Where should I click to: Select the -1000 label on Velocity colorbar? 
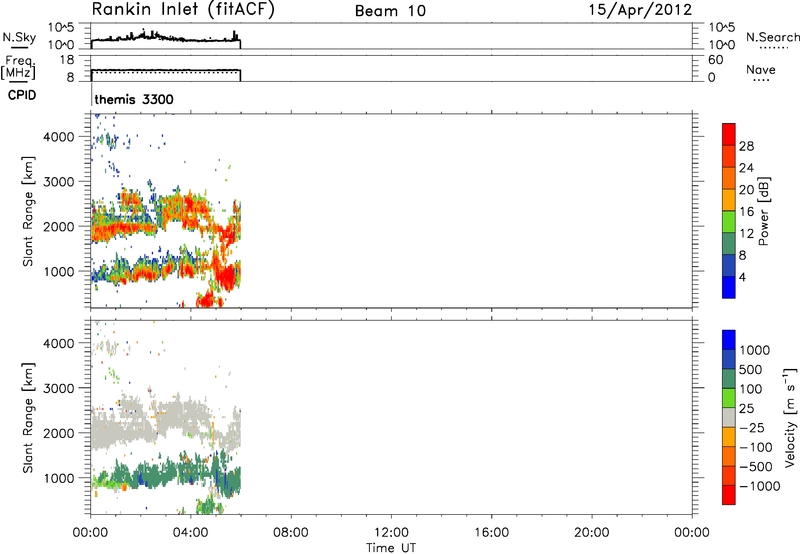click(760, 486)
